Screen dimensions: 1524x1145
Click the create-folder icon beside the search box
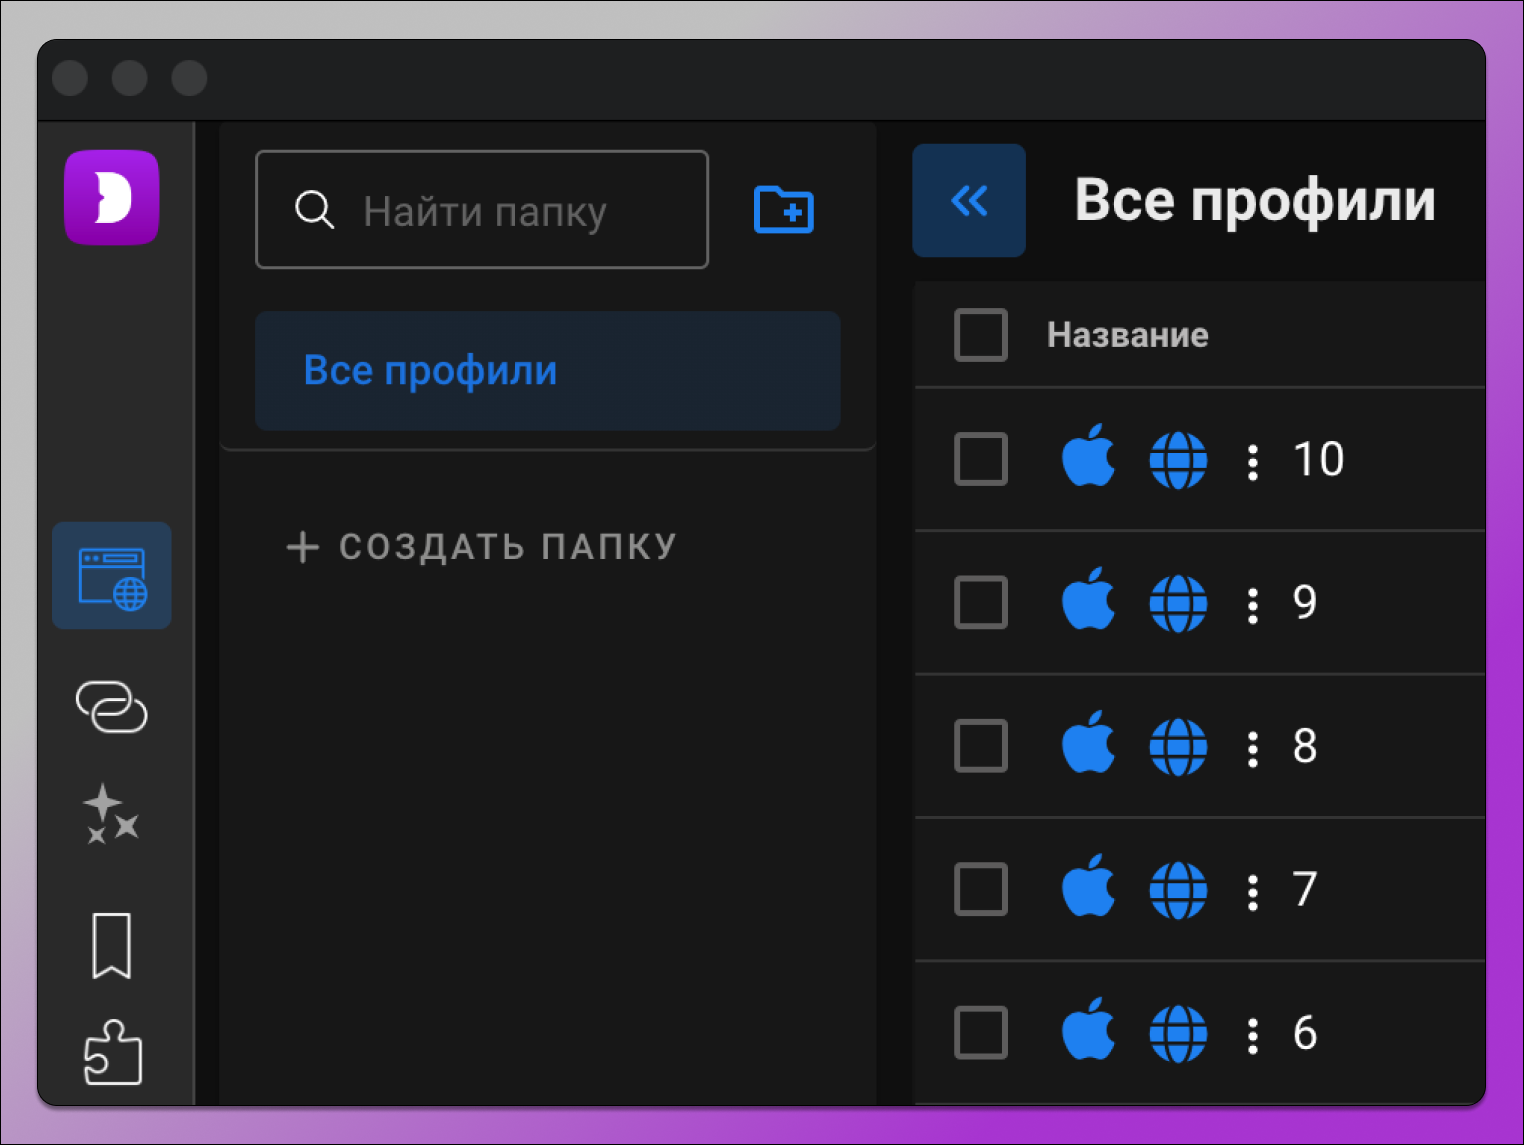point(784,210)
